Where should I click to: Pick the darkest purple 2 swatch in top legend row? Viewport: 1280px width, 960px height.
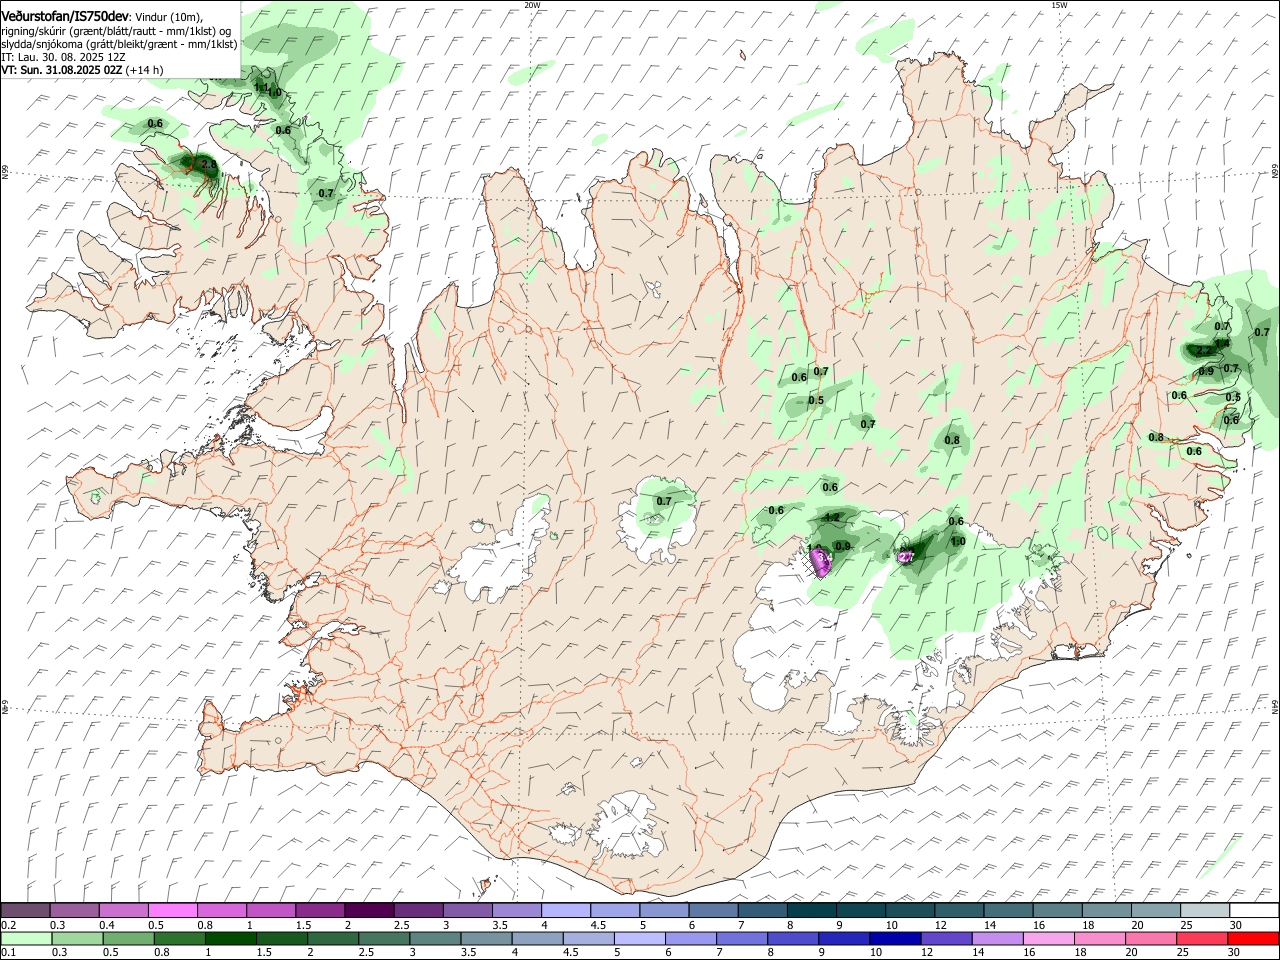[x=369, y=911]
